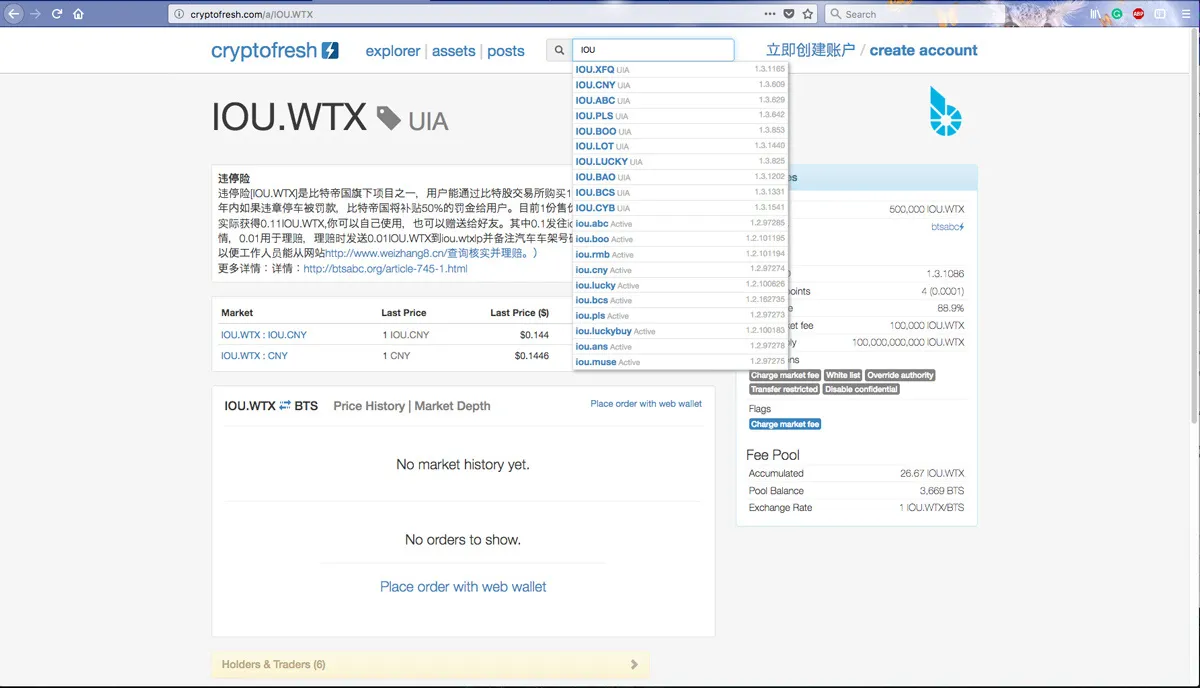The width and height of the screenshot is (1200, 688).
Task: Select iou.muse Active account suggestion
Action: (x=681, y=362)
